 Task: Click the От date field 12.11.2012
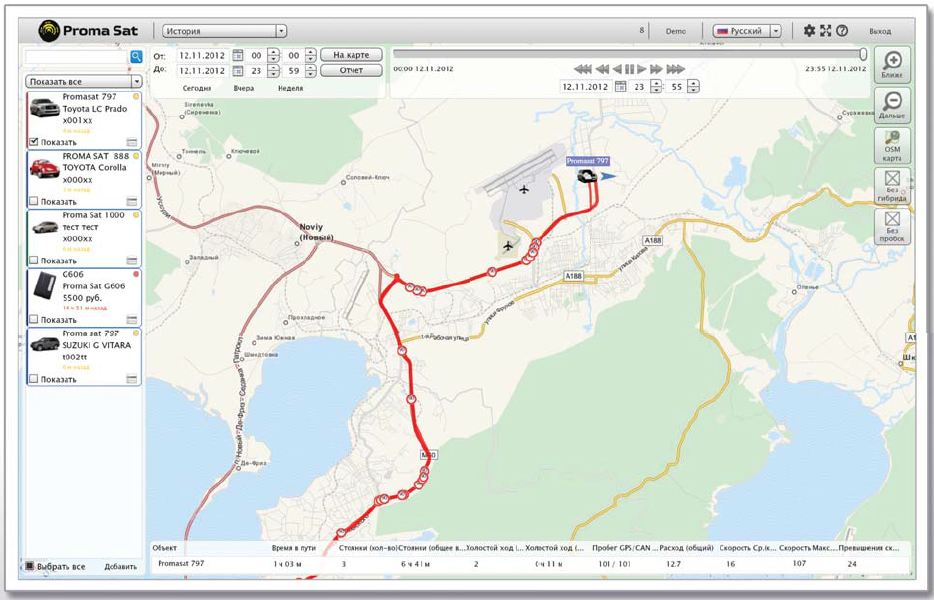(x=202, y=55)
